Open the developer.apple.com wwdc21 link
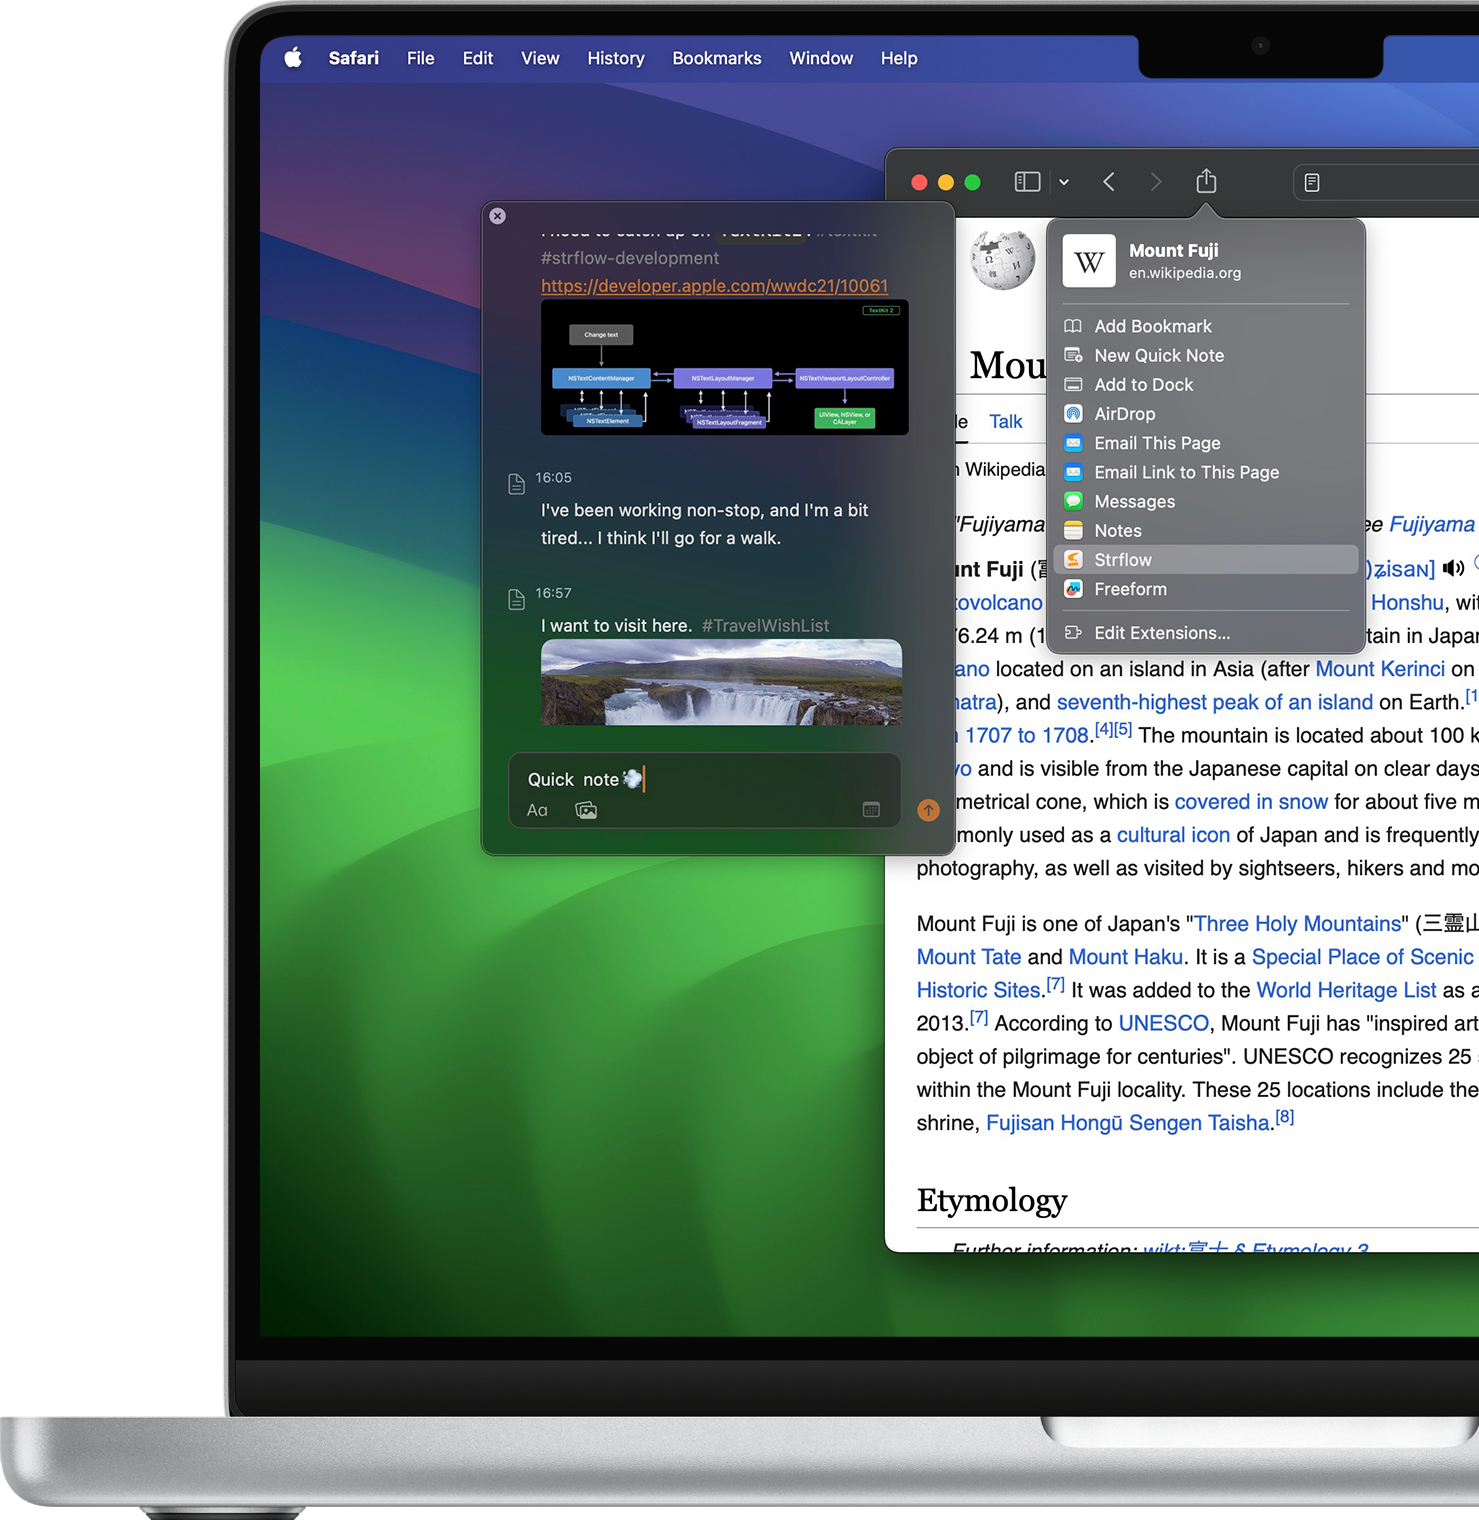 click(x=714, y=286)
